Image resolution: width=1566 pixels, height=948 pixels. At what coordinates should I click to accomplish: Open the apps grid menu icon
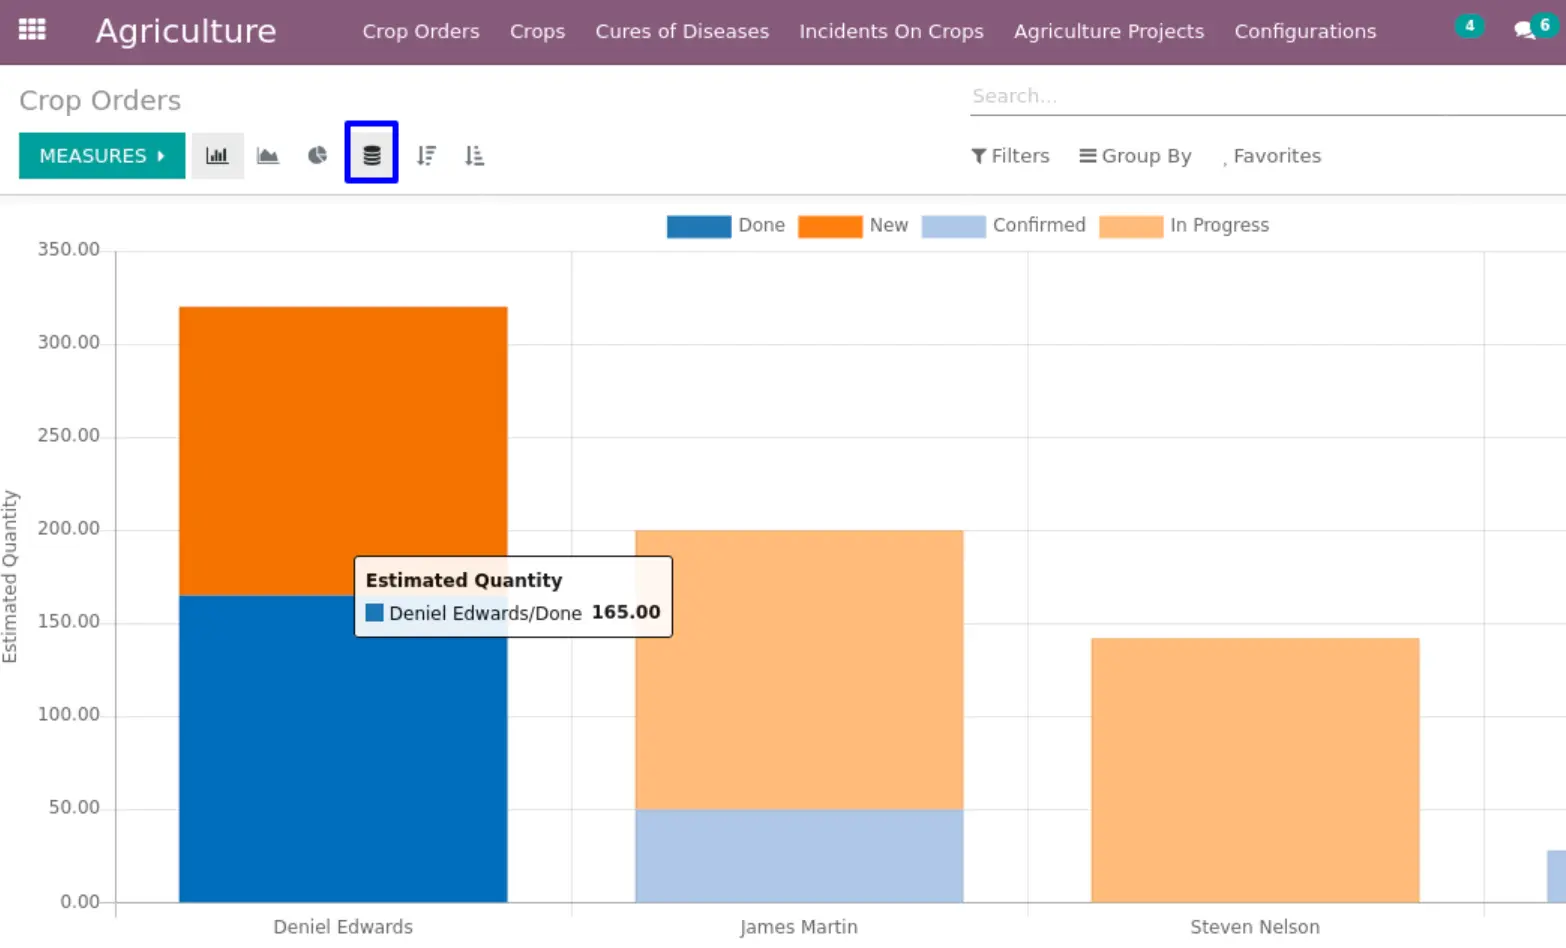[32, 30]
